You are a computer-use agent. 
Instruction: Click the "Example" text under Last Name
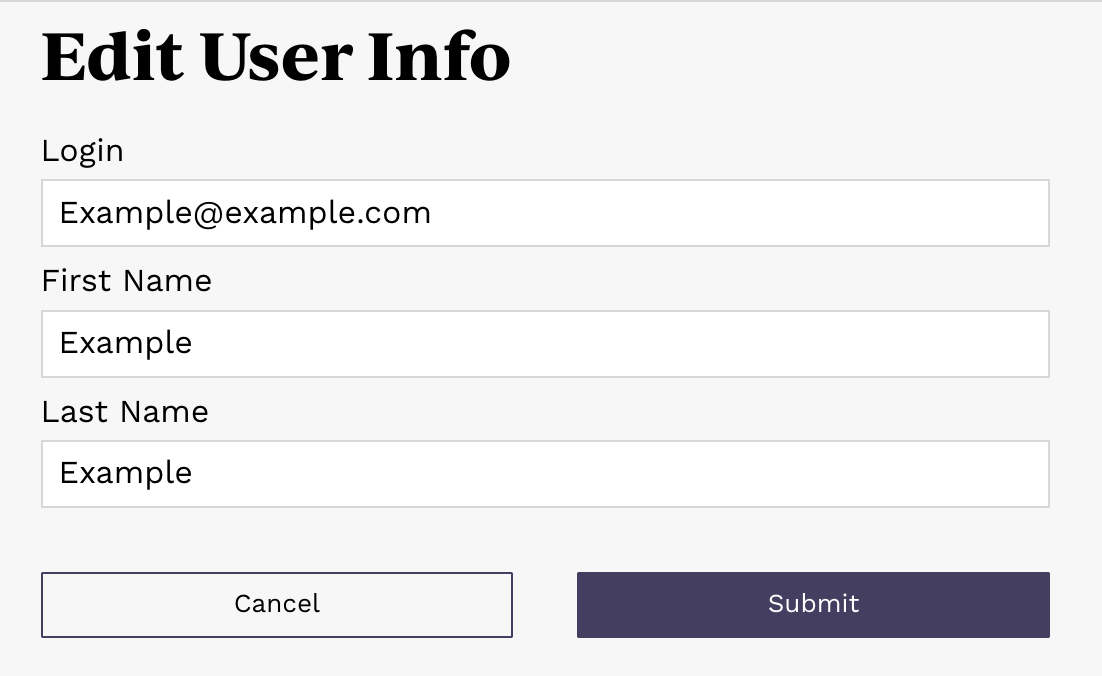click(126, 474)
